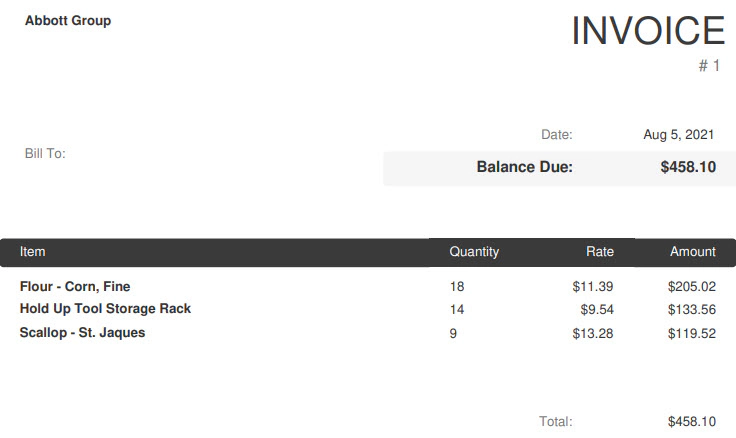The height and width of the screenshot is (438, 736).
Task: Click quantity 18 for Flour row
Action: point(457,286)
